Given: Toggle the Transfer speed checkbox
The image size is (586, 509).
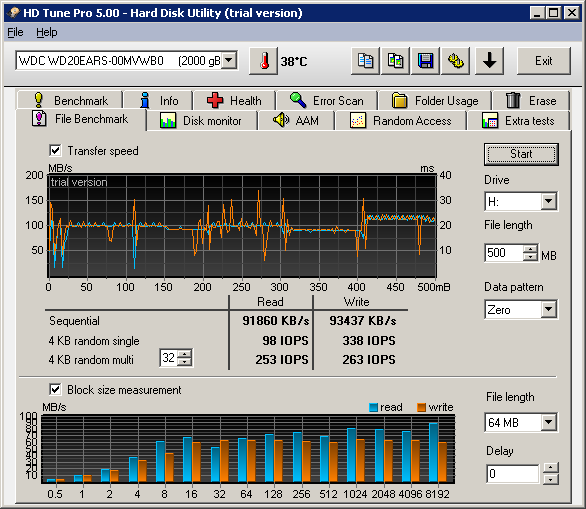Looking at the screenshot, I should (55, 151).
